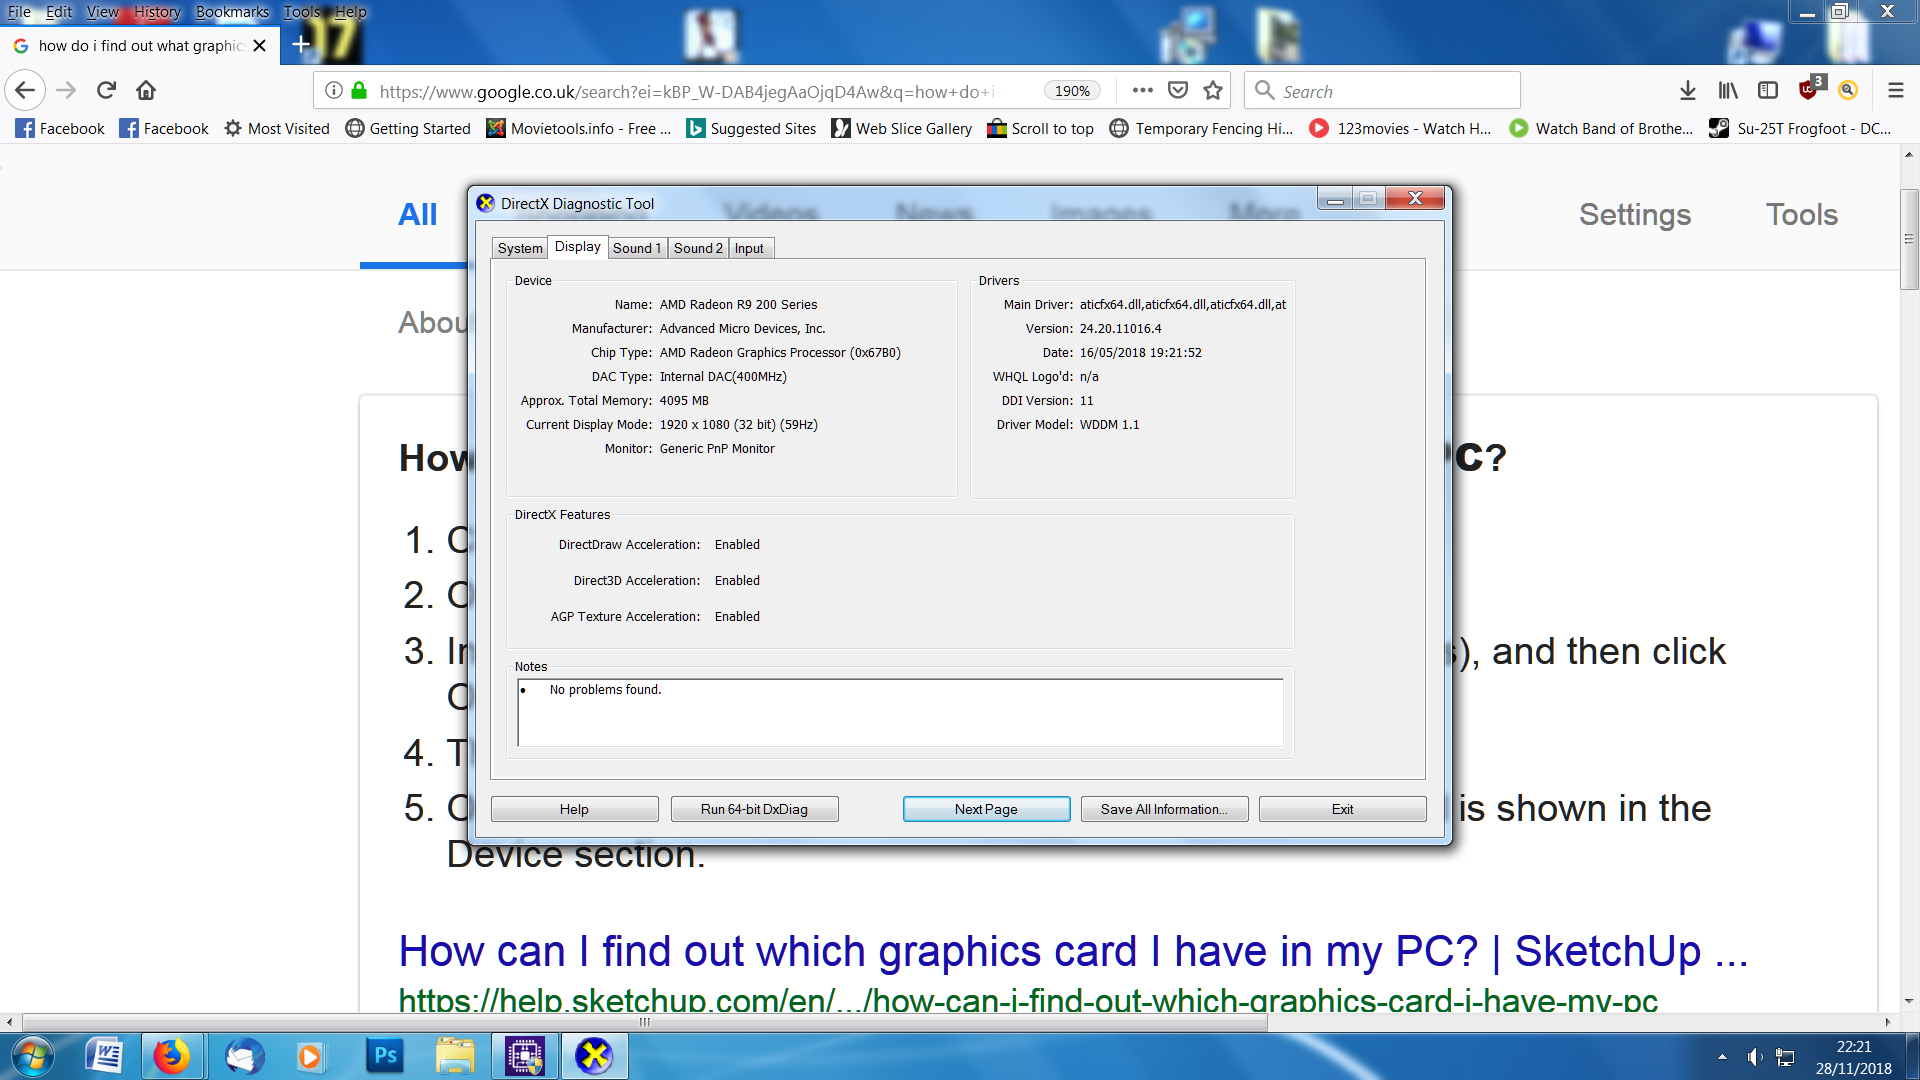This screenshot has height=1080, width=1920.
Task: Open a new tab with the plus button
Action: 300,45
